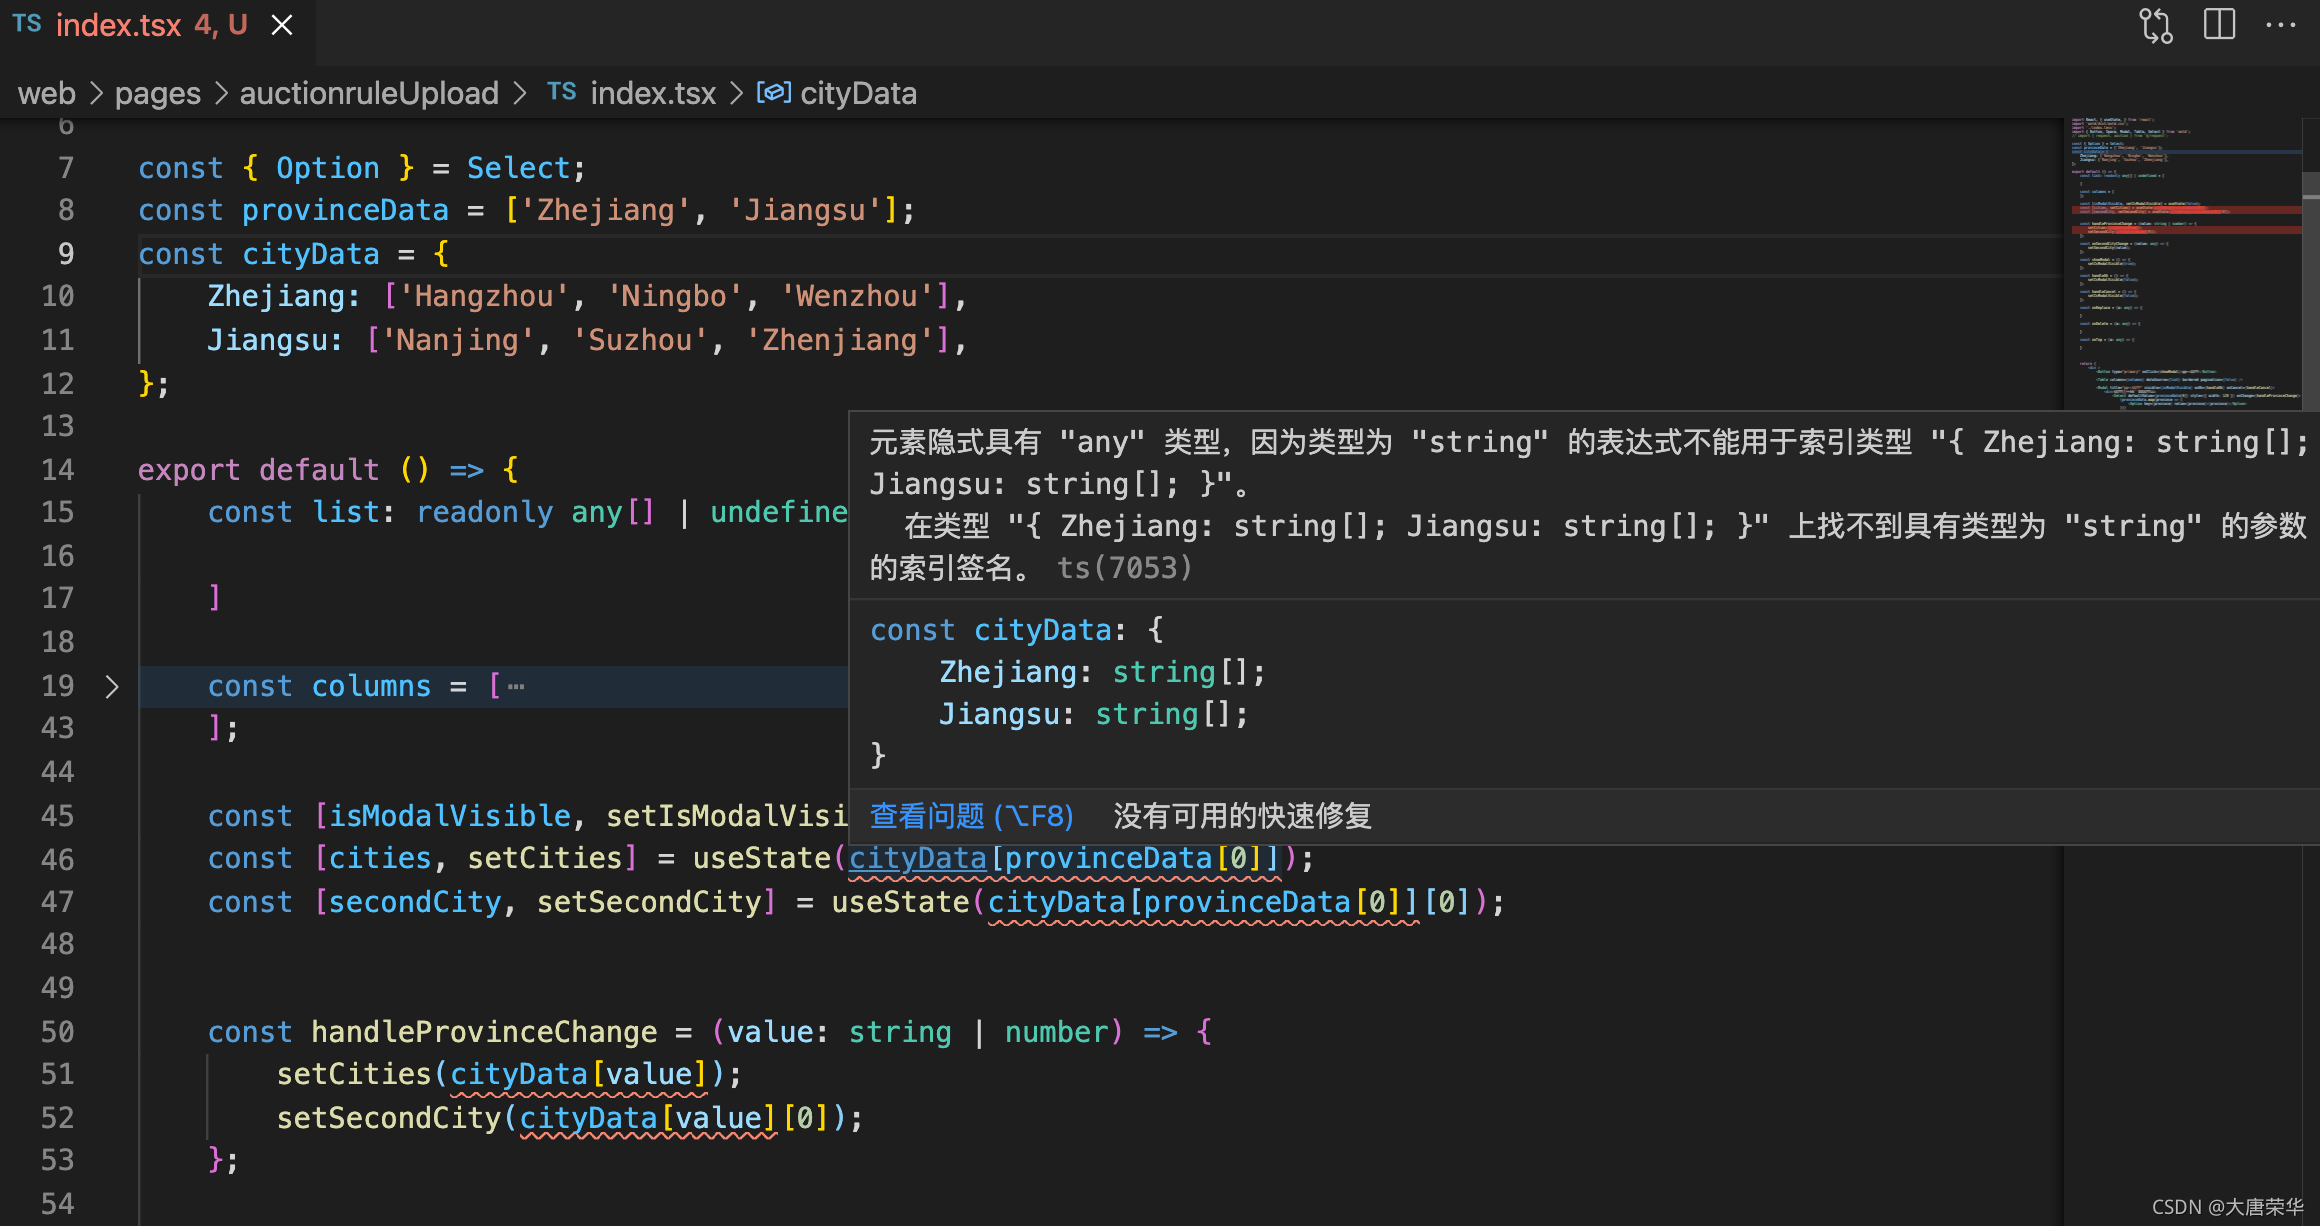Open the more actions ellipsis menu

point(2281,25)
